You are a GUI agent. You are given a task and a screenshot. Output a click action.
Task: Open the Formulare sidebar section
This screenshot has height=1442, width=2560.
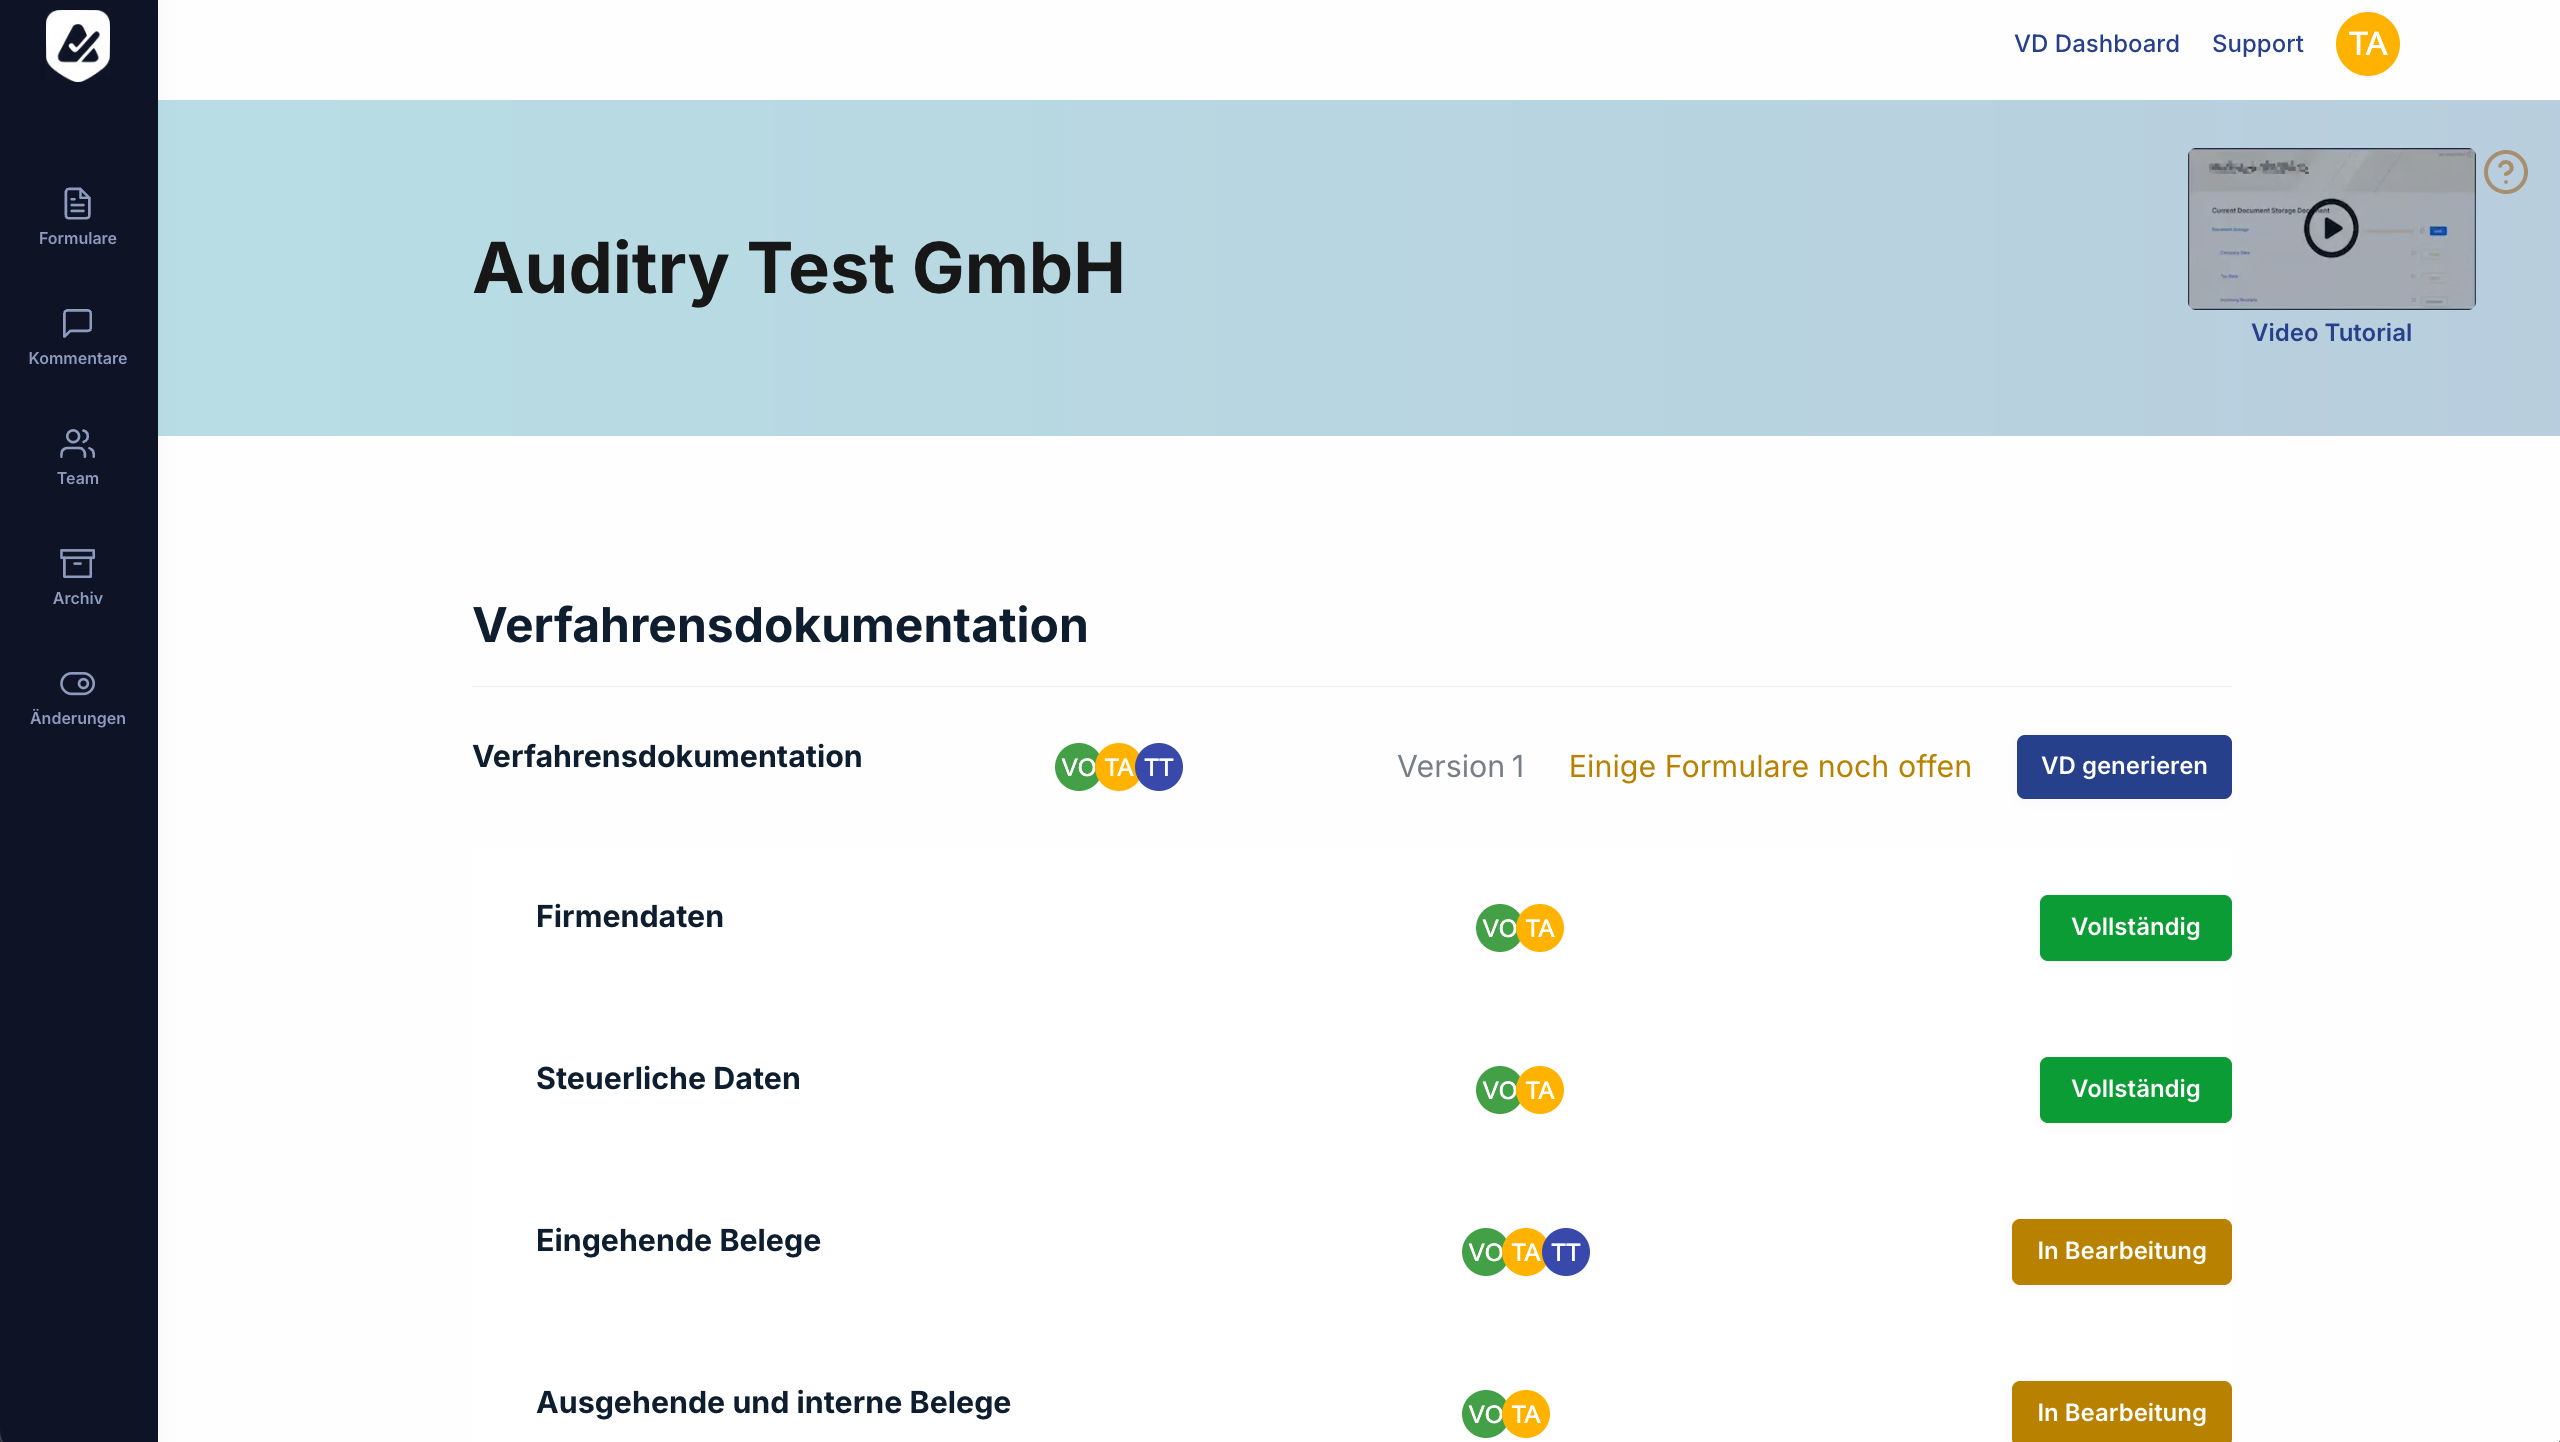point(78,217)
